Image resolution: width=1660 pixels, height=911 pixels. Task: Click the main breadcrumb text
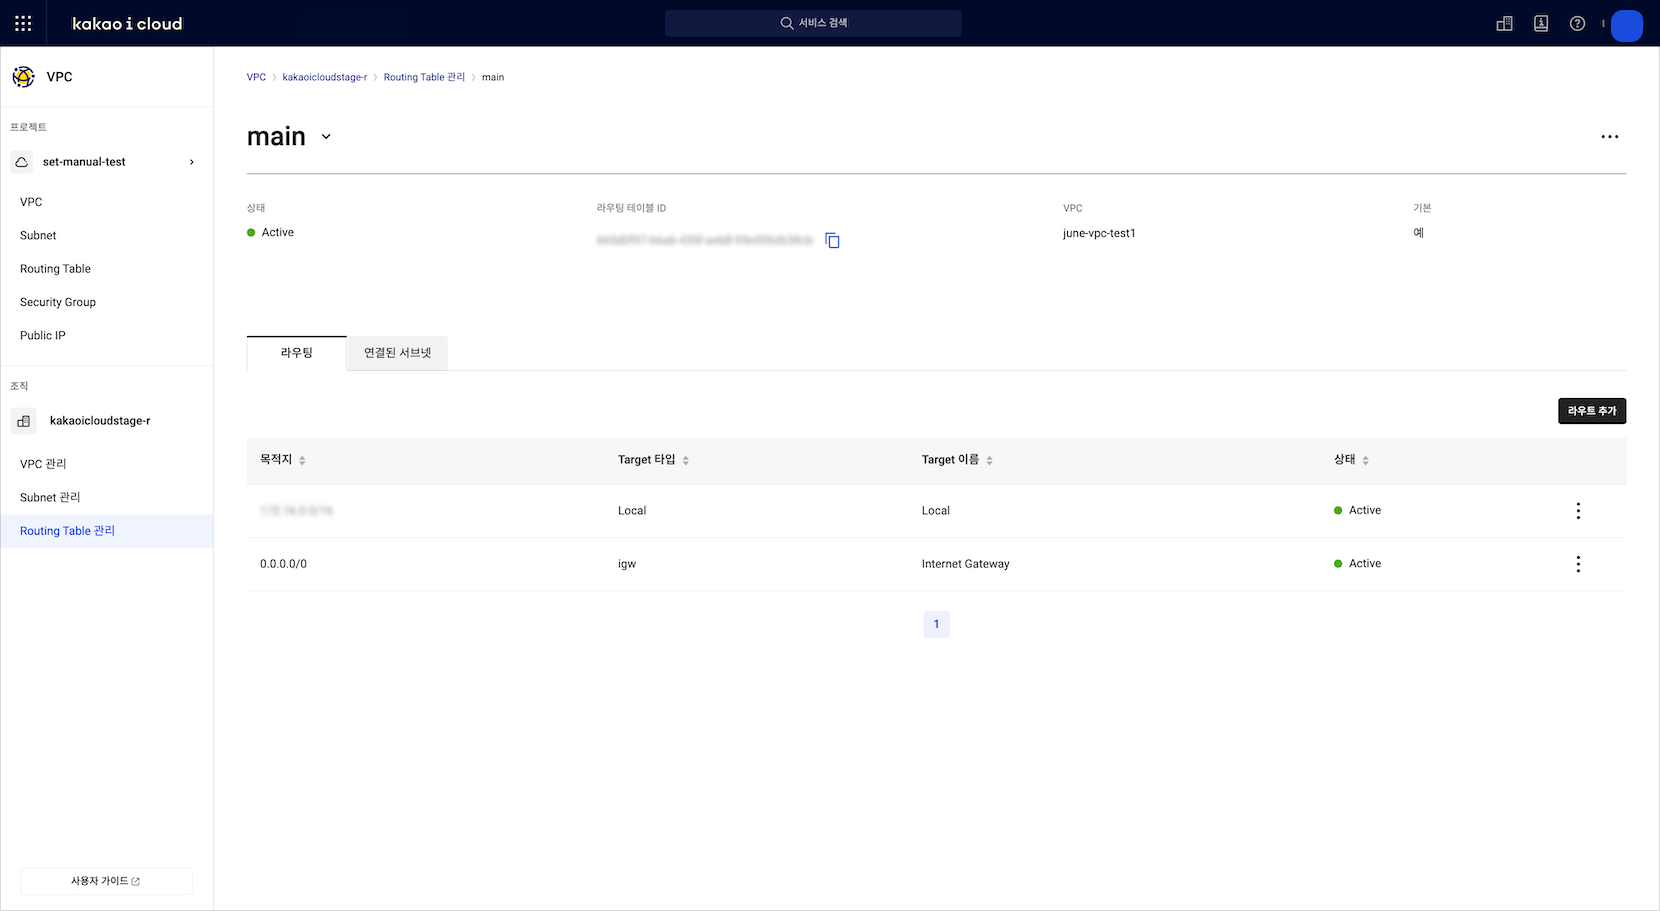493,77
